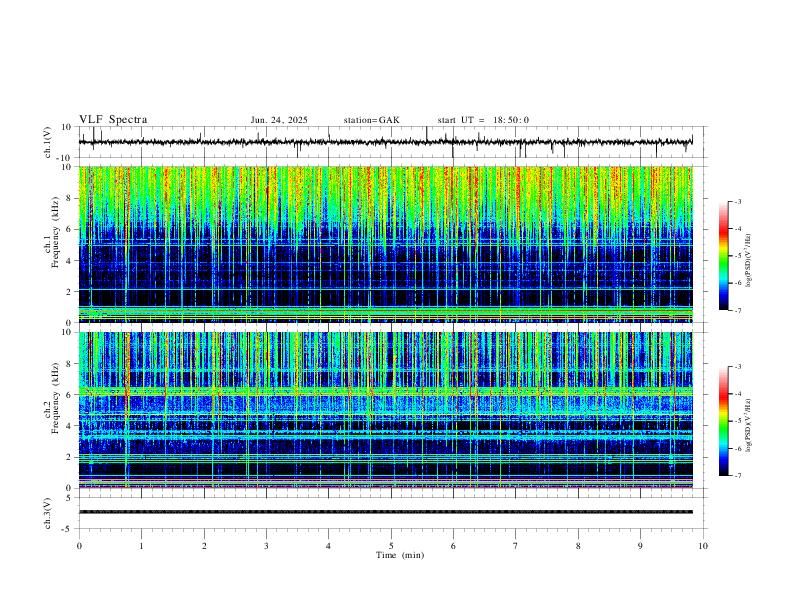
Task: Click the "-5" tick of ch.3(V) axis
Action: tap(67, 529)
